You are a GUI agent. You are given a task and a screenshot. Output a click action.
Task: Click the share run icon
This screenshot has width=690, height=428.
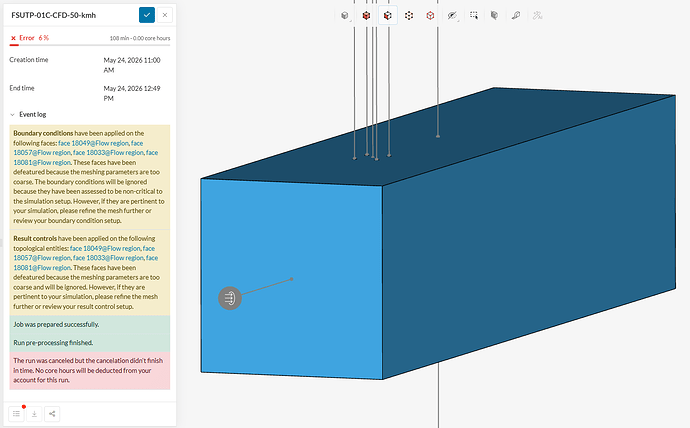(52, 413)
